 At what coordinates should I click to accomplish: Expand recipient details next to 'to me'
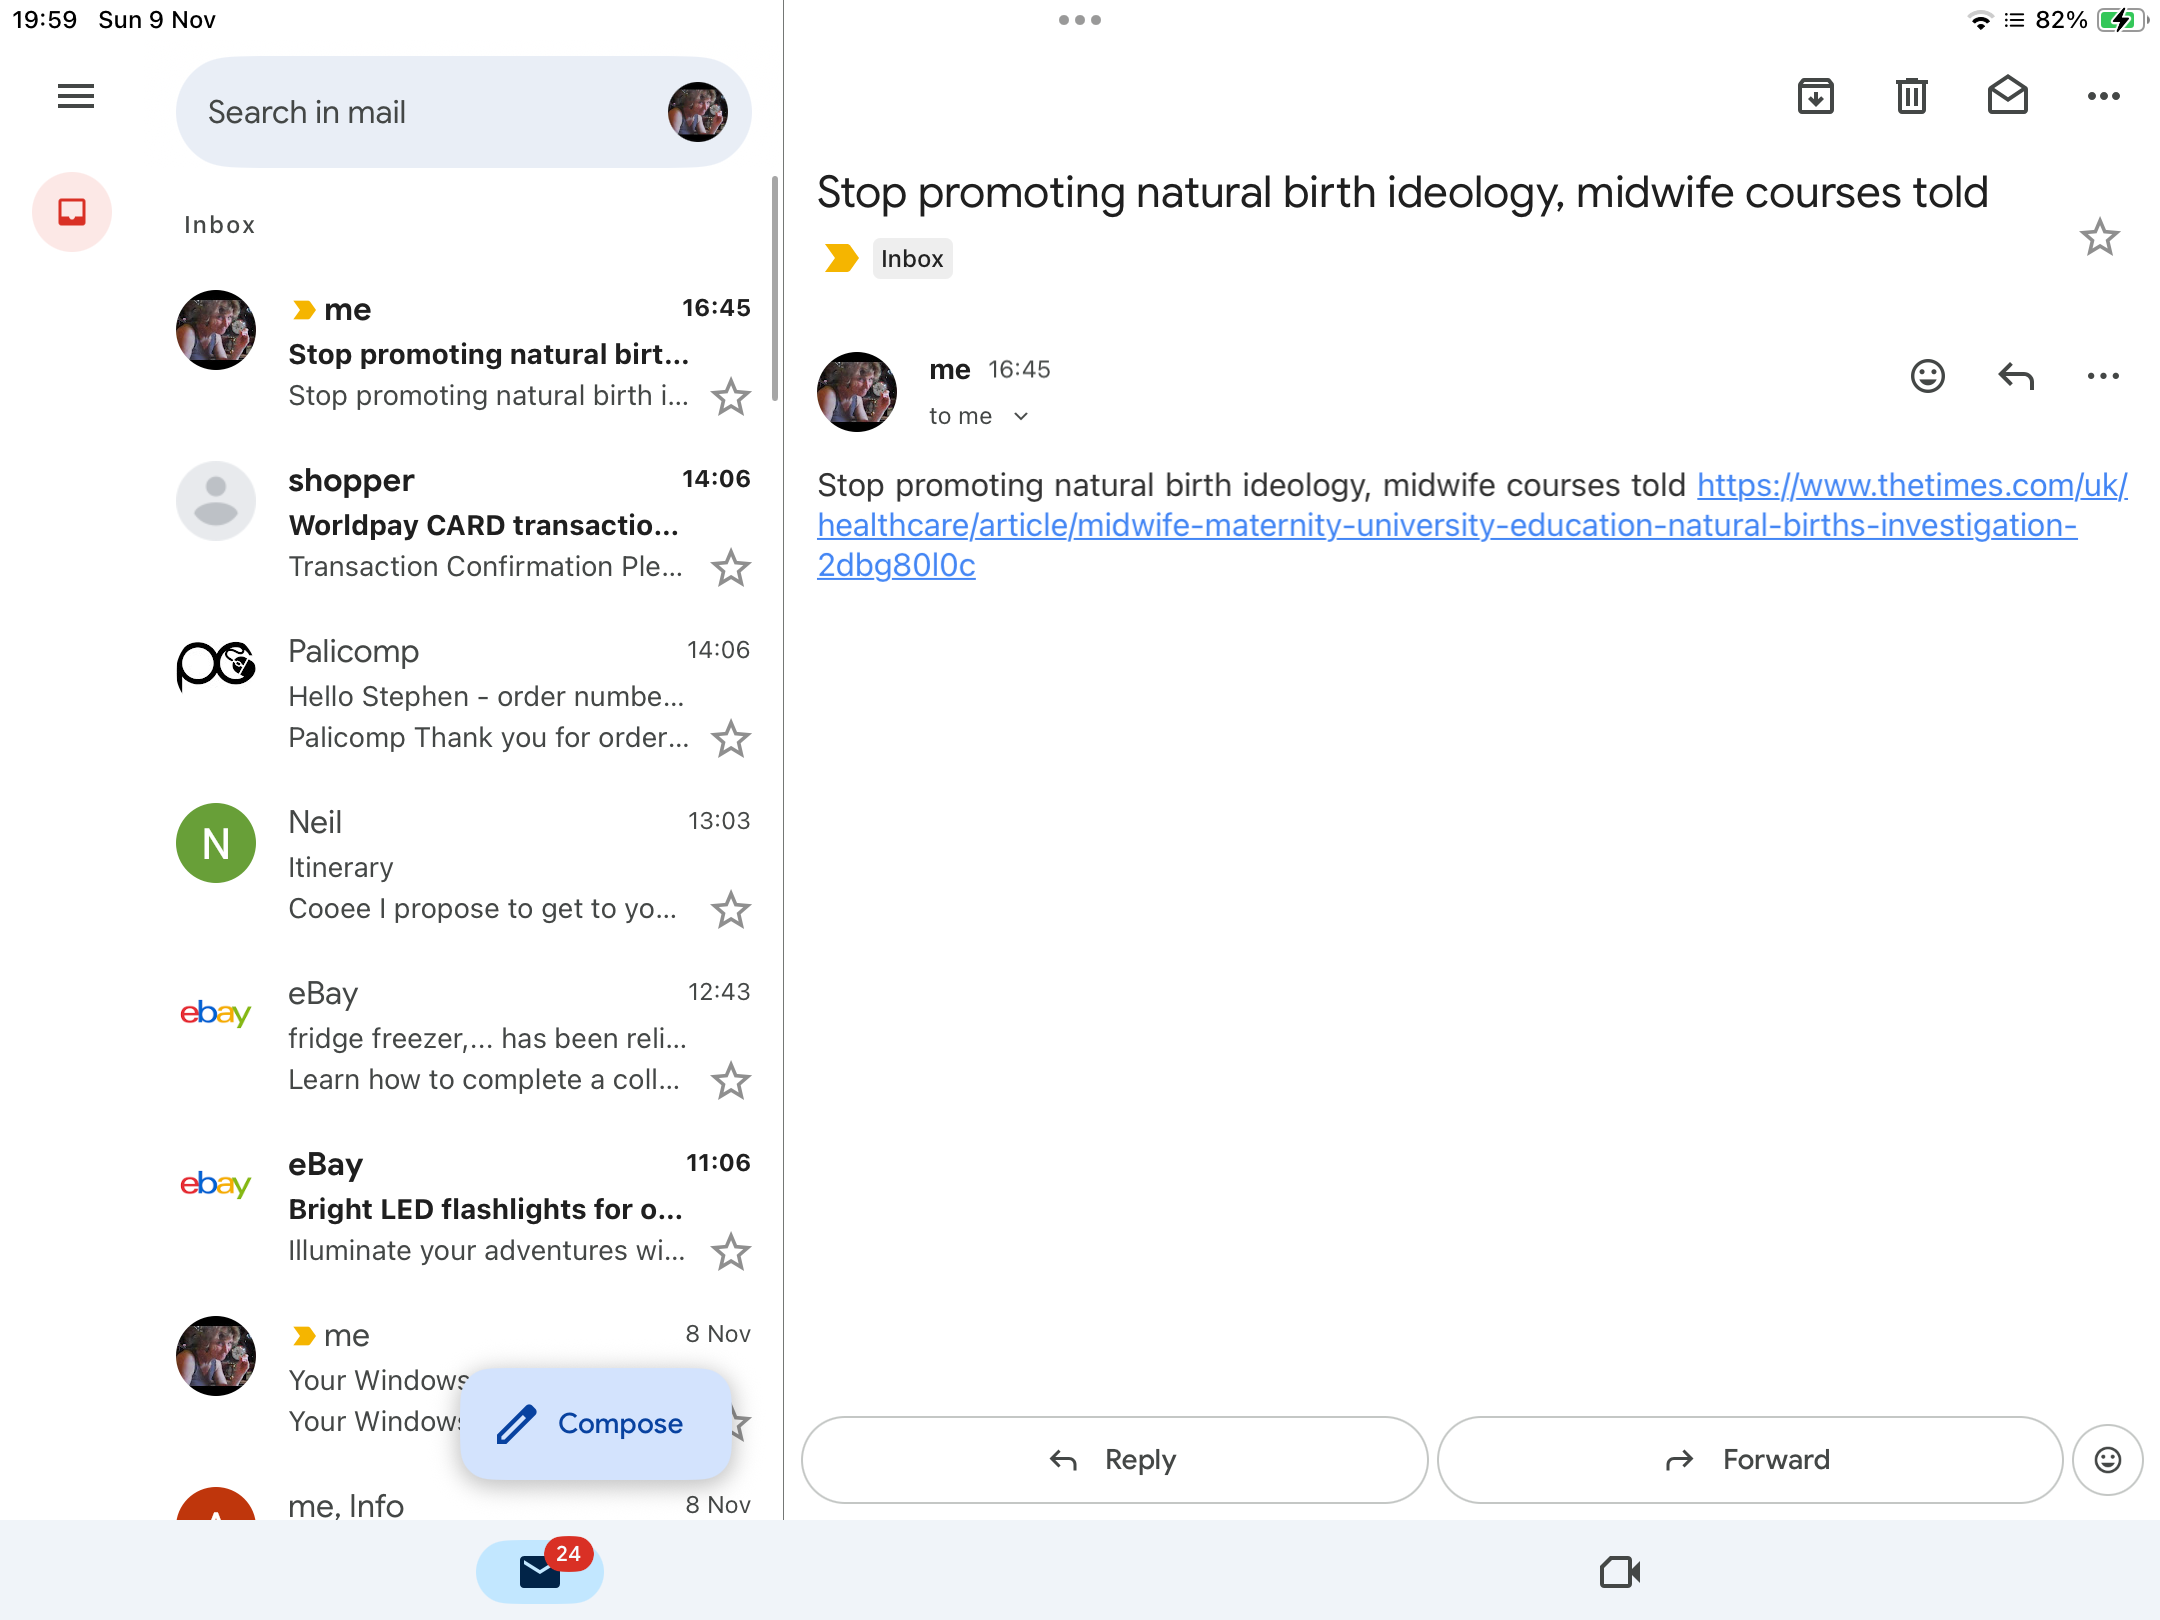1020,416
